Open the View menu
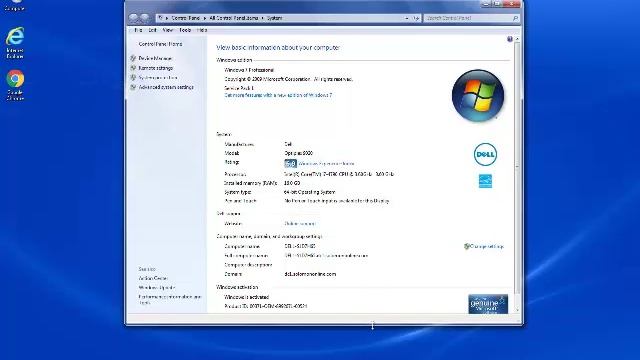The image size is (640, 360). (168, 30)
